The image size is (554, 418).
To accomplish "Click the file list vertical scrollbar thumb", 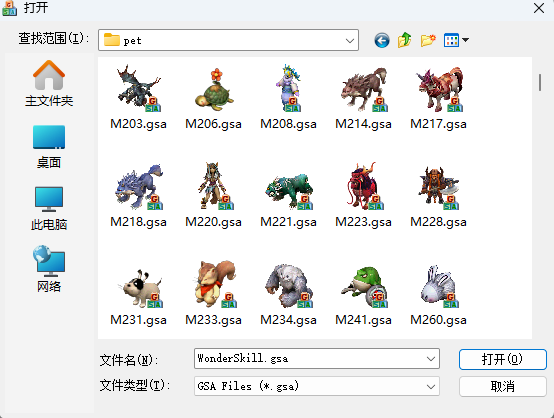I will click(x=540, y=82).
